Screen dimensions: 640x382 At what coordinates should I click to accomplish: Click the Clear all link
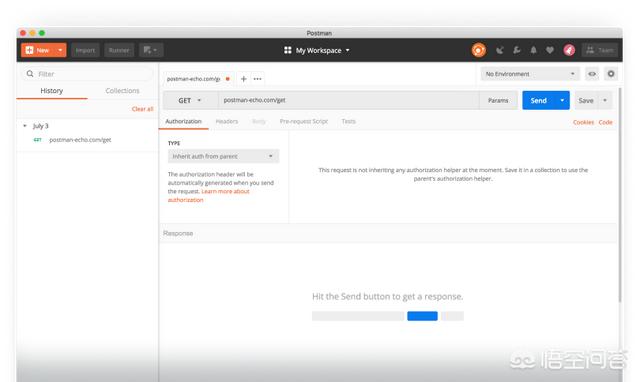click(x=142, y=109)
